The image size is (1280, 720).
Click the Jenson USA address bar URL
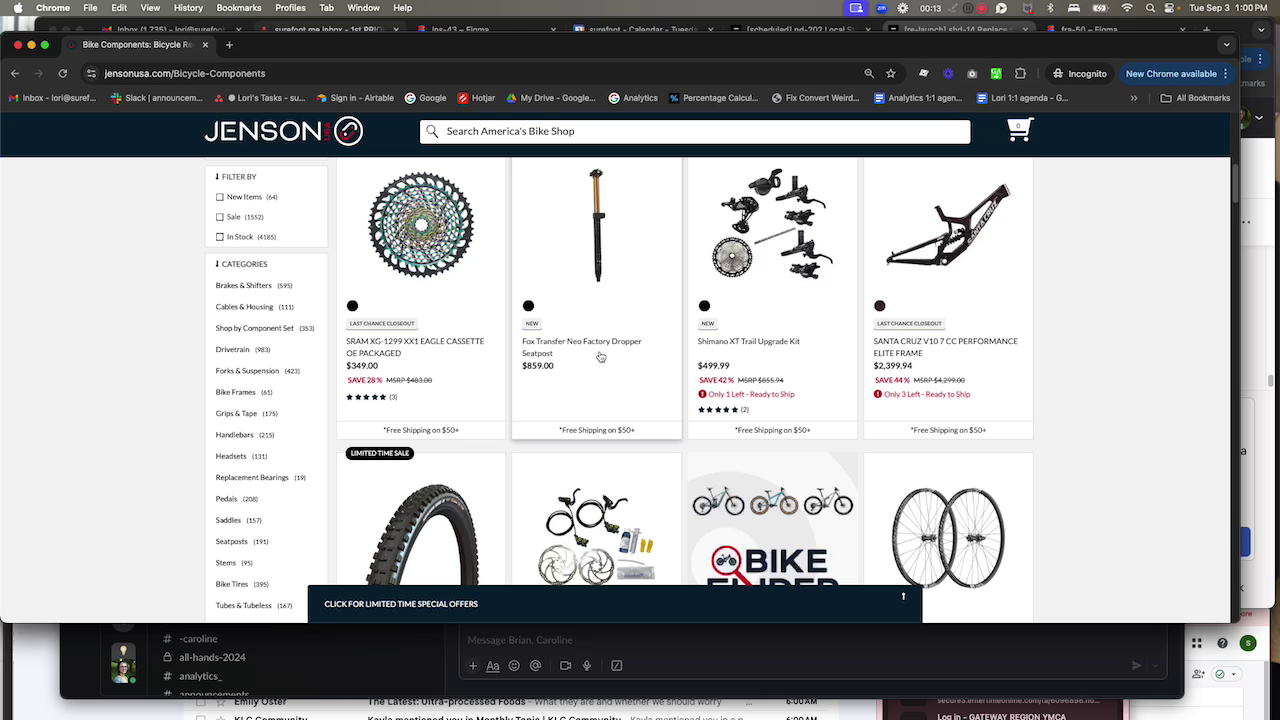pos(185,73)
